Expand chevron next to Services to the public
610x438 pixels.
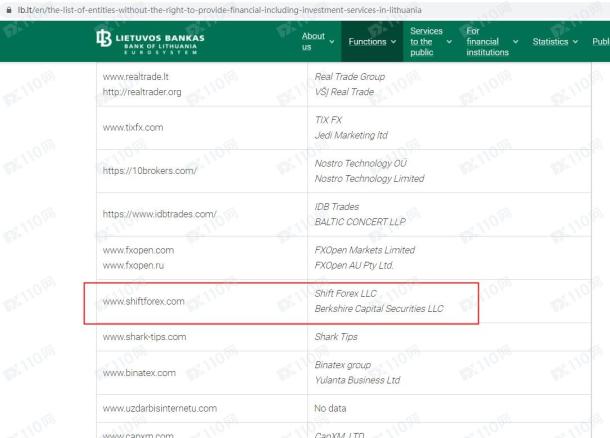(449, 42)
